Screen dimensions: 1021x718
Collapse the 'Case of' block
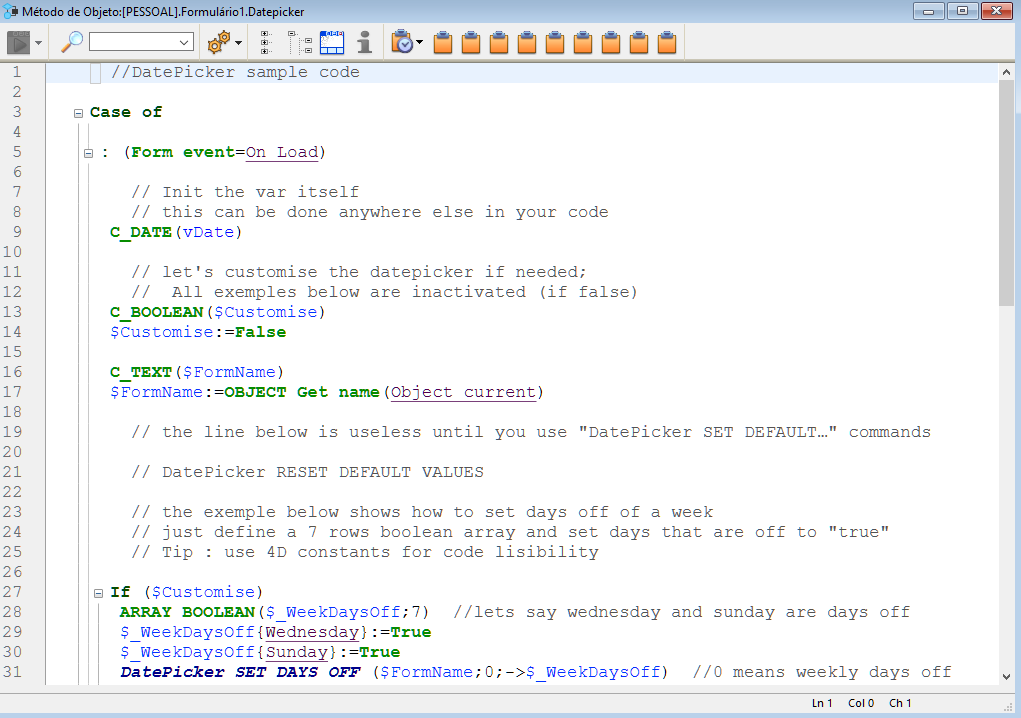pyautogui.click(x=78, y=113)
